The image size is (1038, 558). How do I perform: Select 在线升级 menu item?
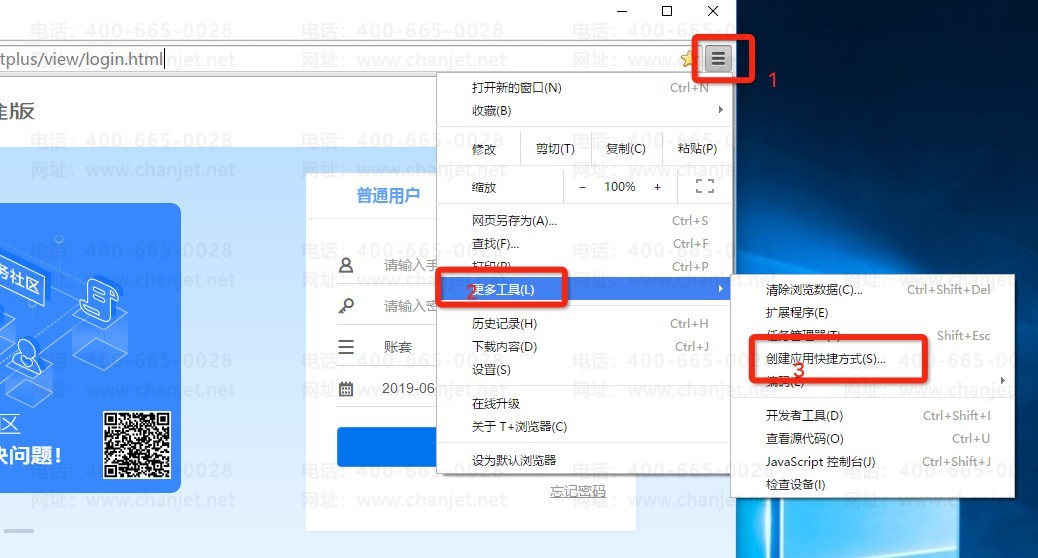(584, 404)
